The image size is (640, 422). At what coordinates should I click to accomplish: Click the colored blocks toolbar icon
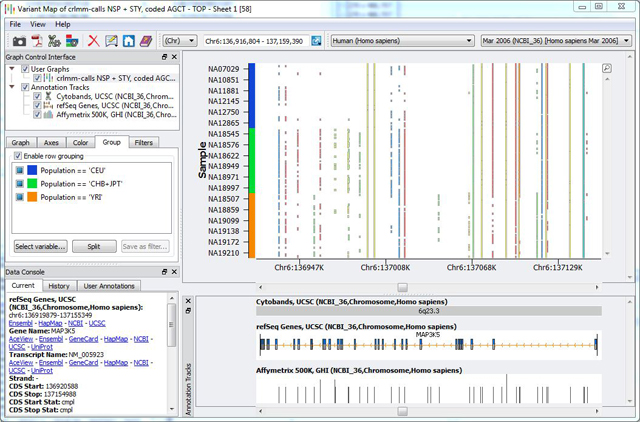(x=72, y=41)
